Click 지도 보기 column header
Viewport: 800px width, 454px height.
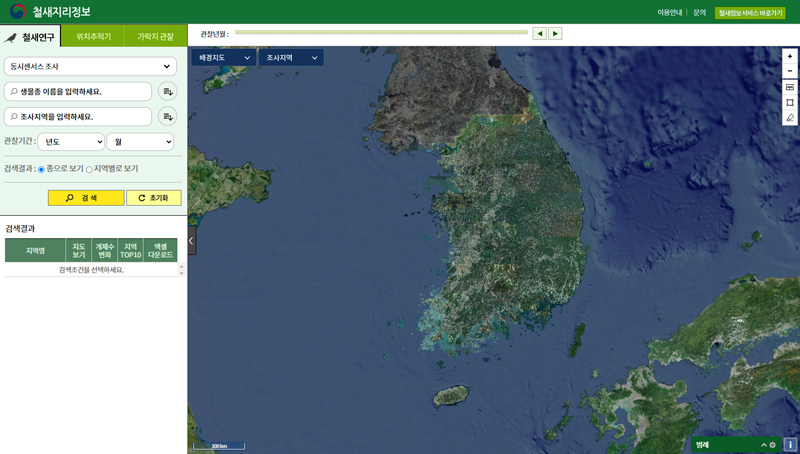[x=79, y=250]
